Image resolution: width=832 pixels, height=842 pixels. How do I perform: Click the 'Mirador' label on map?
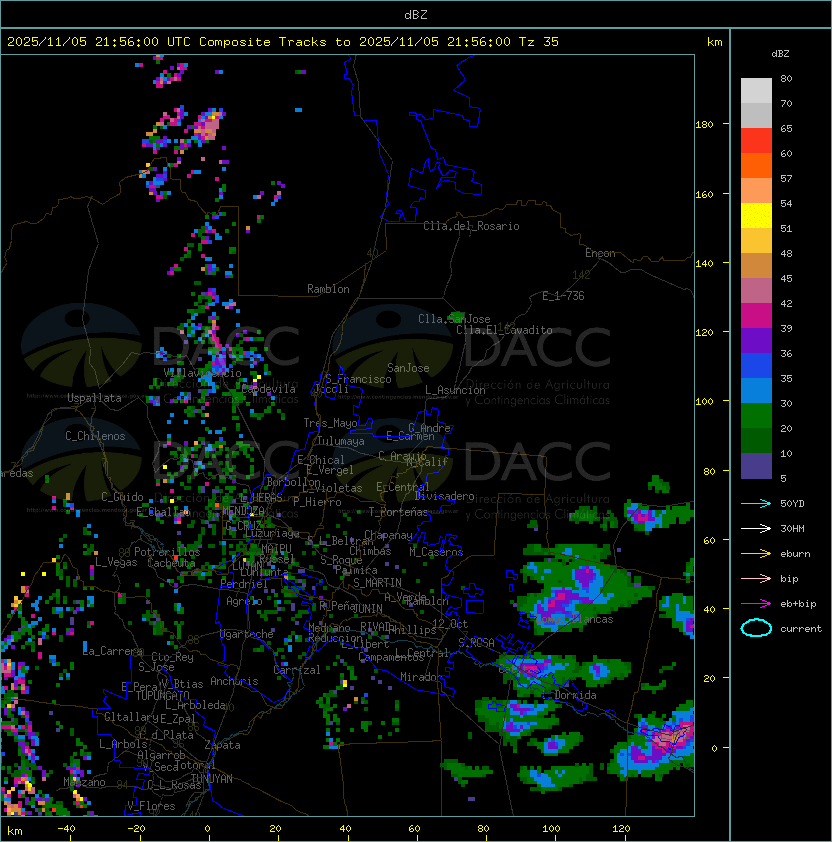422,677
